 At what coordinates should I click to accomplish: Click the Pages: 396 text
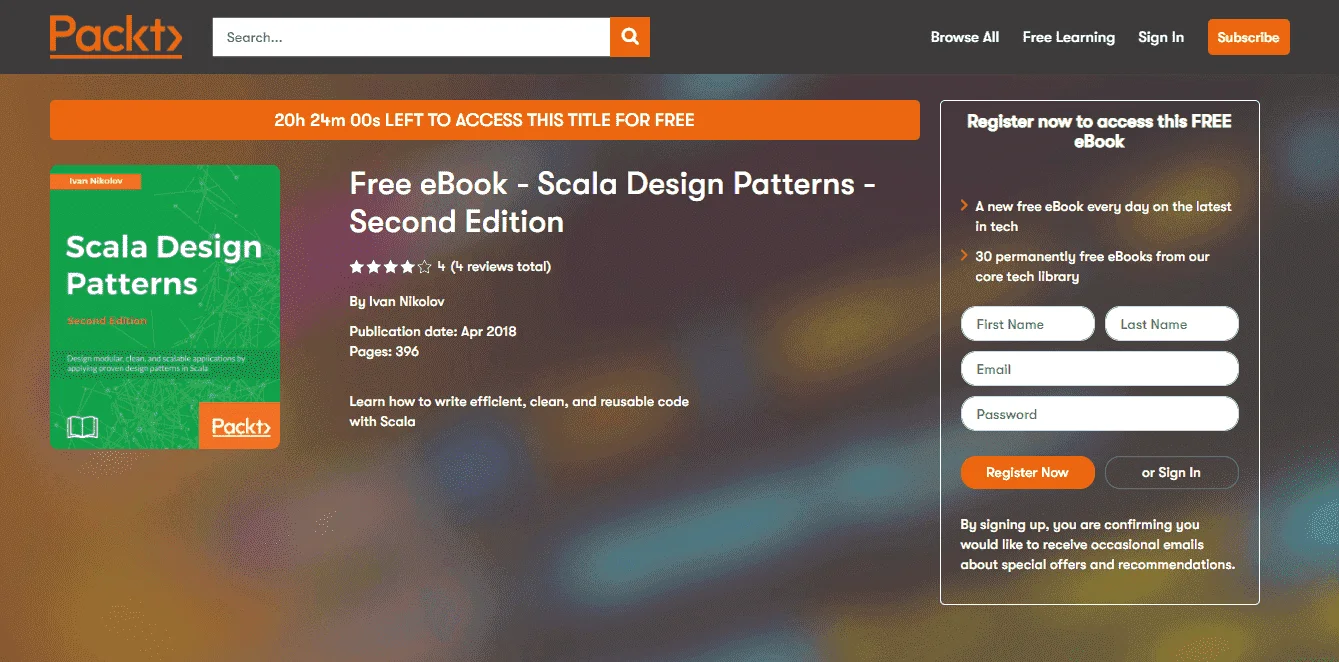[384, 351]
